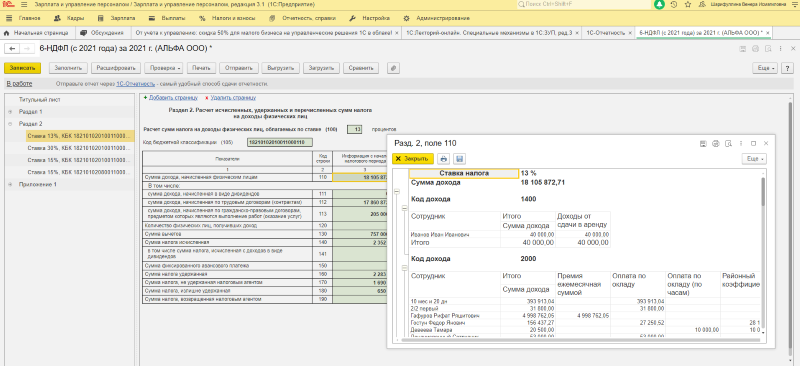Click the question mark help button

tap(787, 68)
